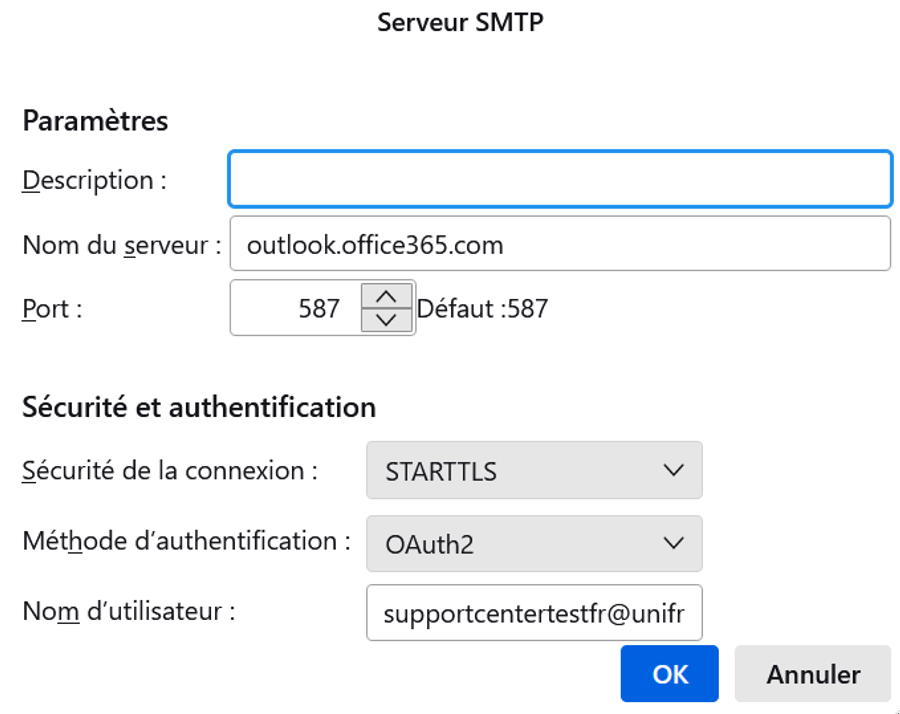Click the Sécurité de la connexion label
Viewport: 900px width, 714px height.
[170, 471]
